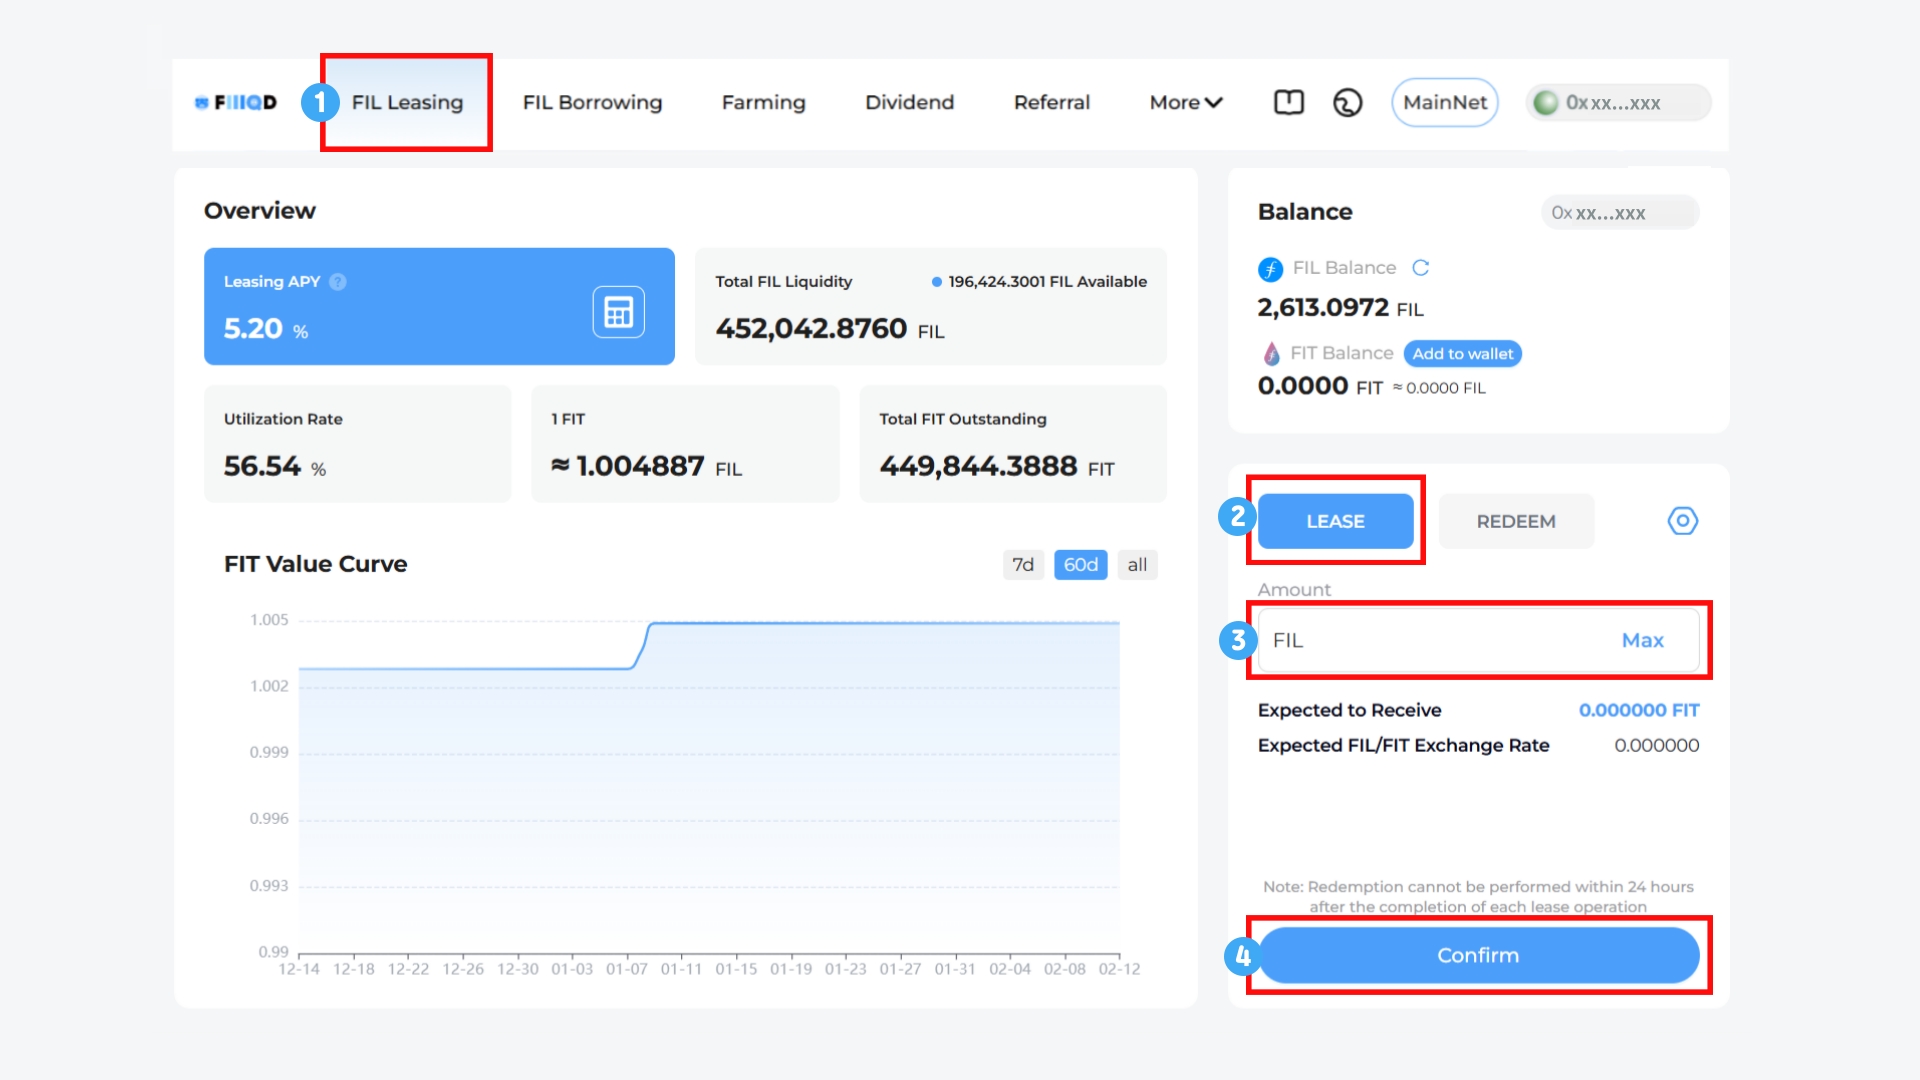This screenshot has width=1920, height=1080.
Task: Open lease settings hexagon icon
Action: coord(1682,521)
